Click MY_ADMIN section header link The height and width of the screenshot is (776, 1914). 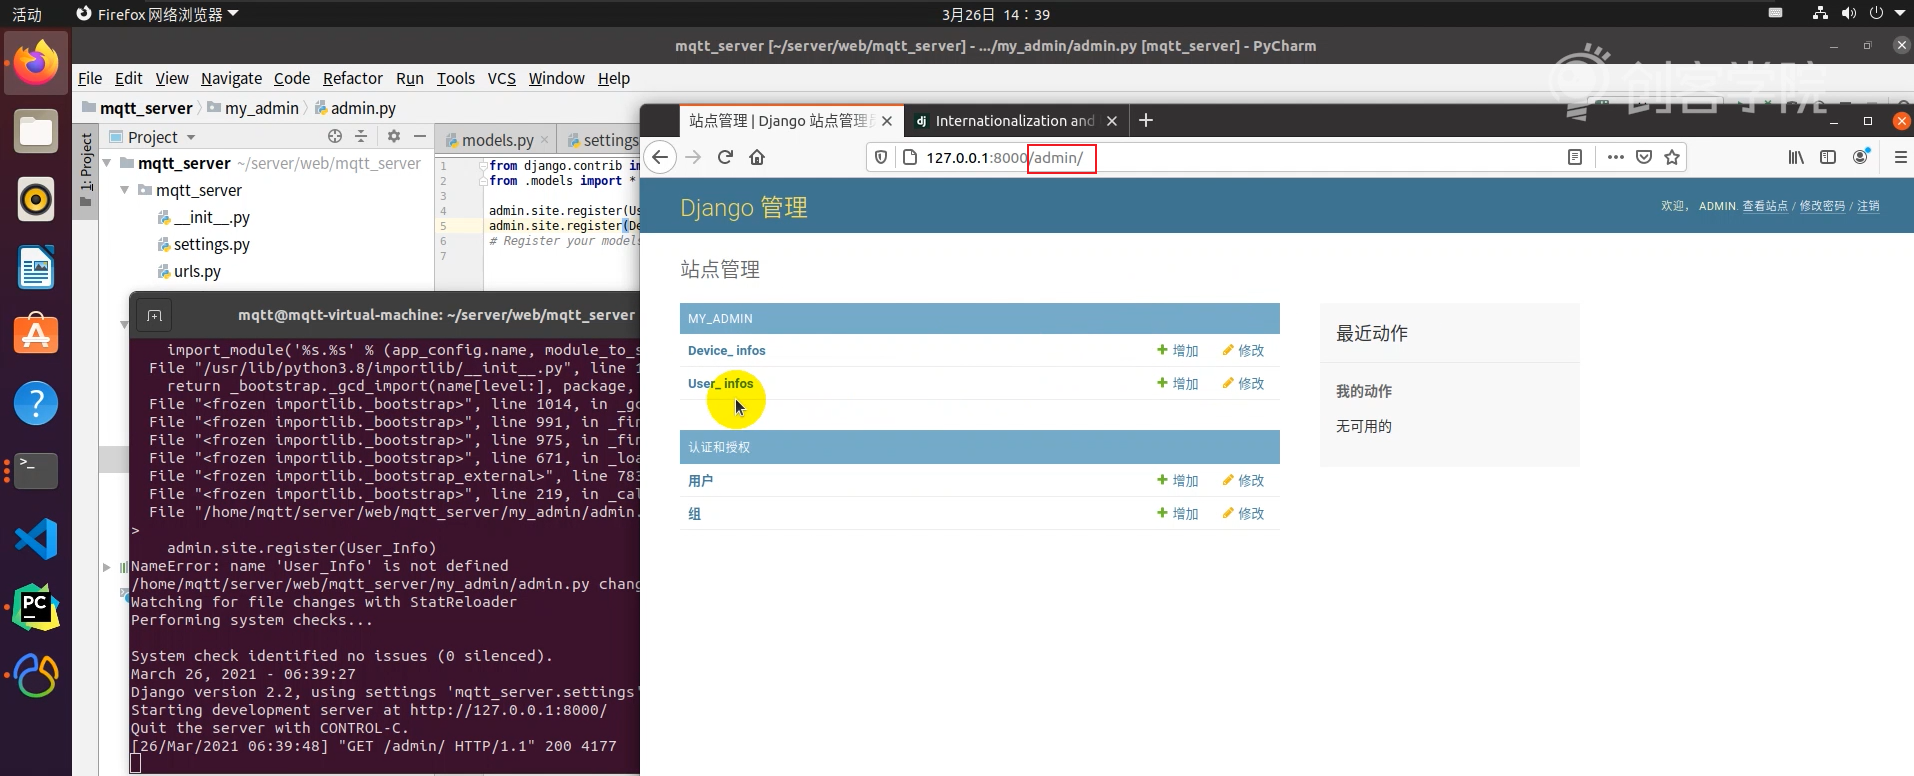(x=720, y=318)
